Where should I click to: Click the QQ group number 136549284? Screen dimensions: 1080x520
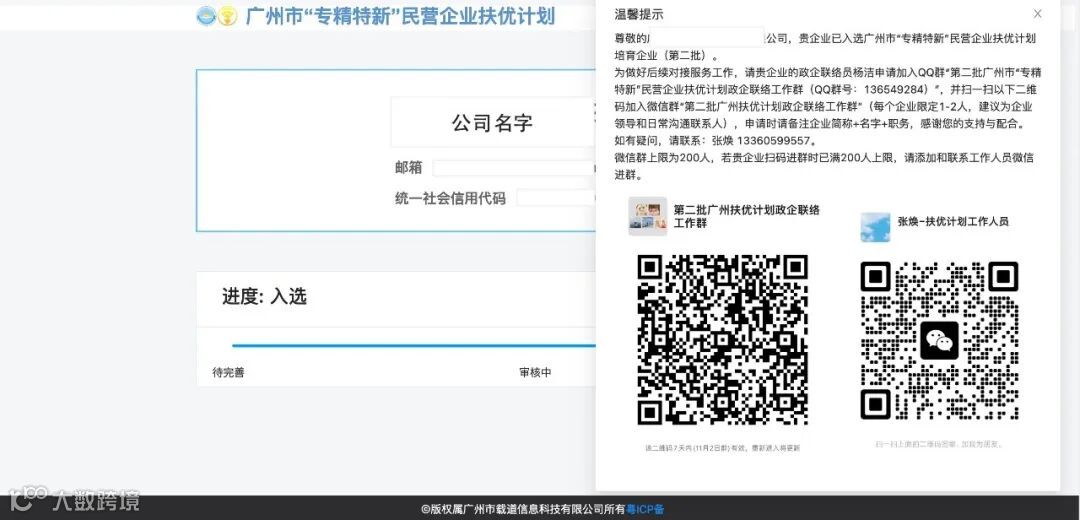(x=893, y=89)
